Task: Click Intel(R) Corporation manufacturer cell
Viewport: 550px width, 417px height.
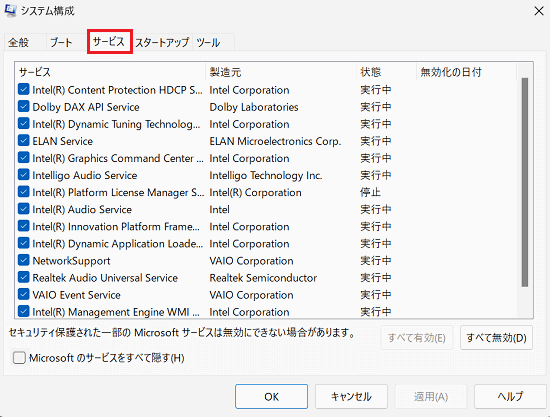Action: tap(255, 193)
